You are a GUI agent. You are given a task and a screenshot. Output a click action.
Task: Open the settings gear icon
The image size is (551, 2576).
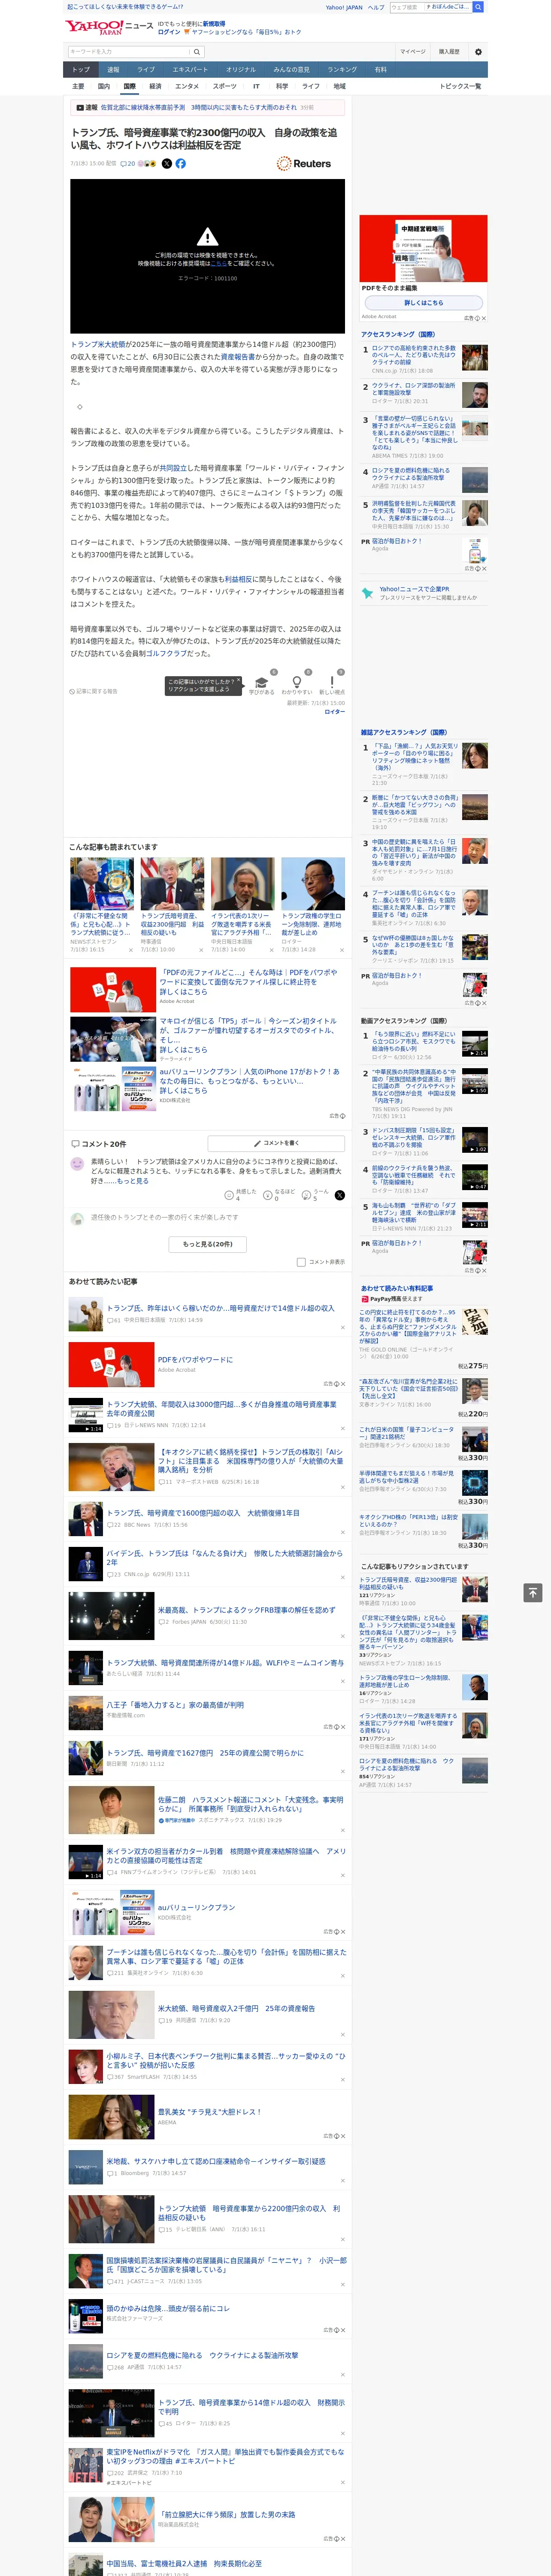(x=478, y=51)
